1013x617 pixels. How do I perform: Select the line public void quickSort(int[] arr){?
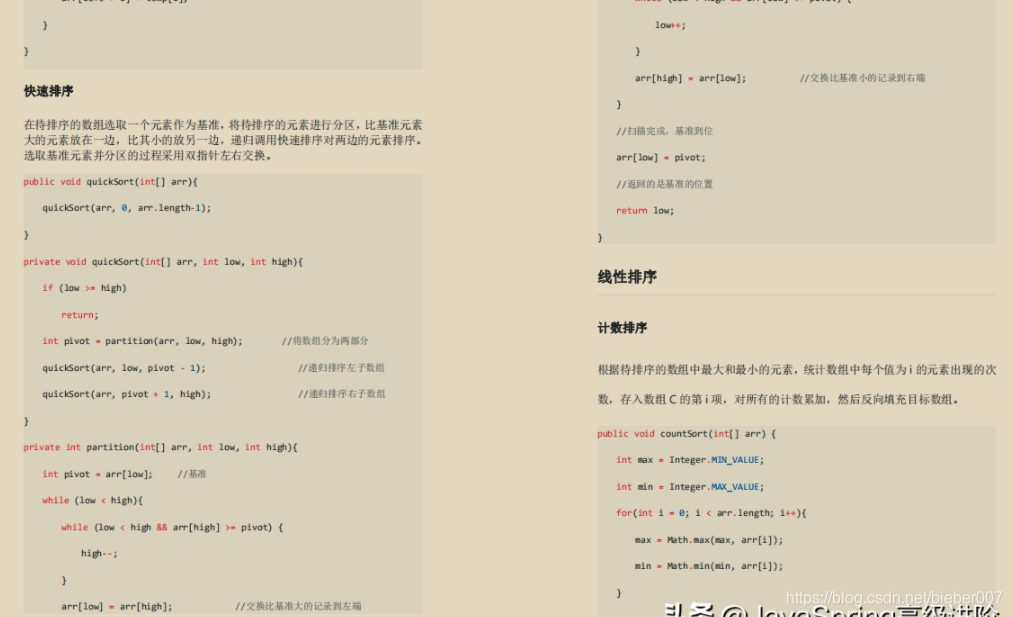[x=110, y=182]
